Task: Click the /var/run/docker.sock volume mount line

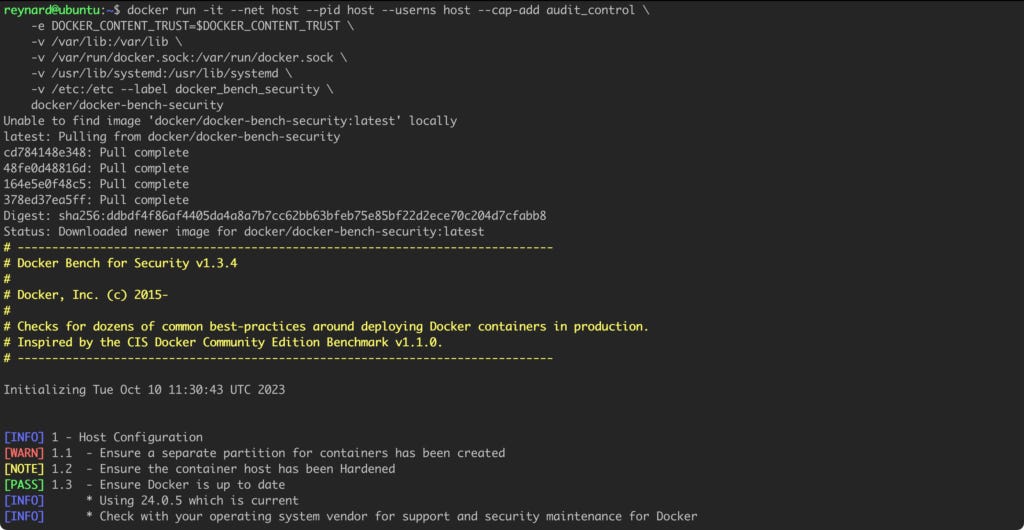Action: coord(189,57)
